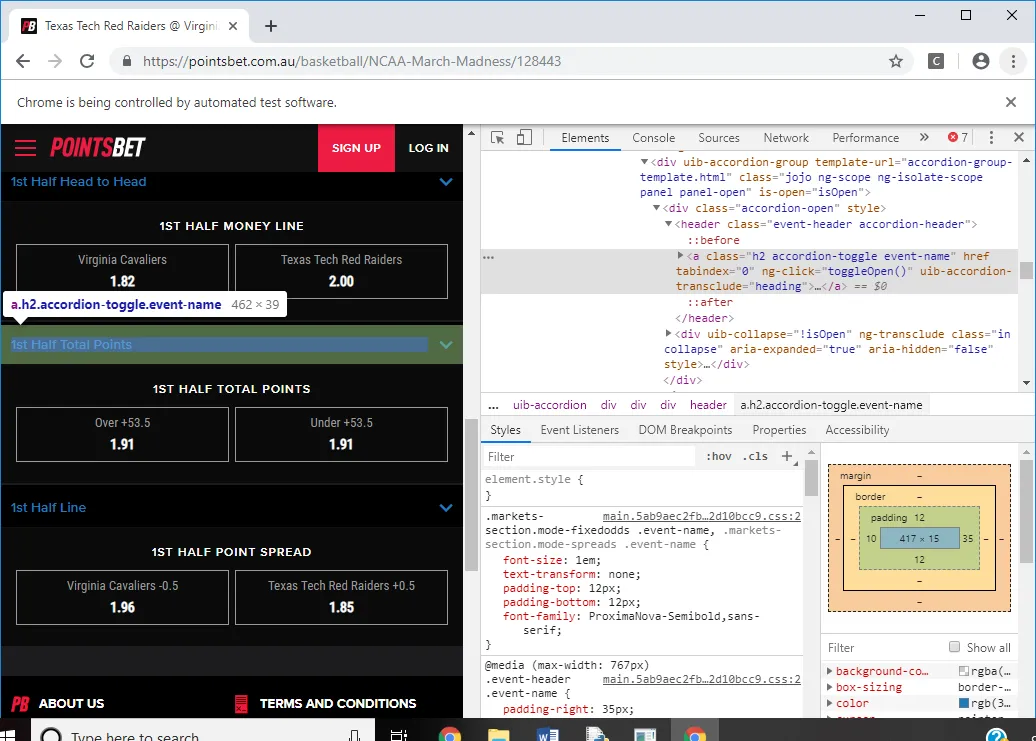This screenshot has height=741, width=1036.
Task: Expand the box-sizing computed property
Action: (830, 687)
